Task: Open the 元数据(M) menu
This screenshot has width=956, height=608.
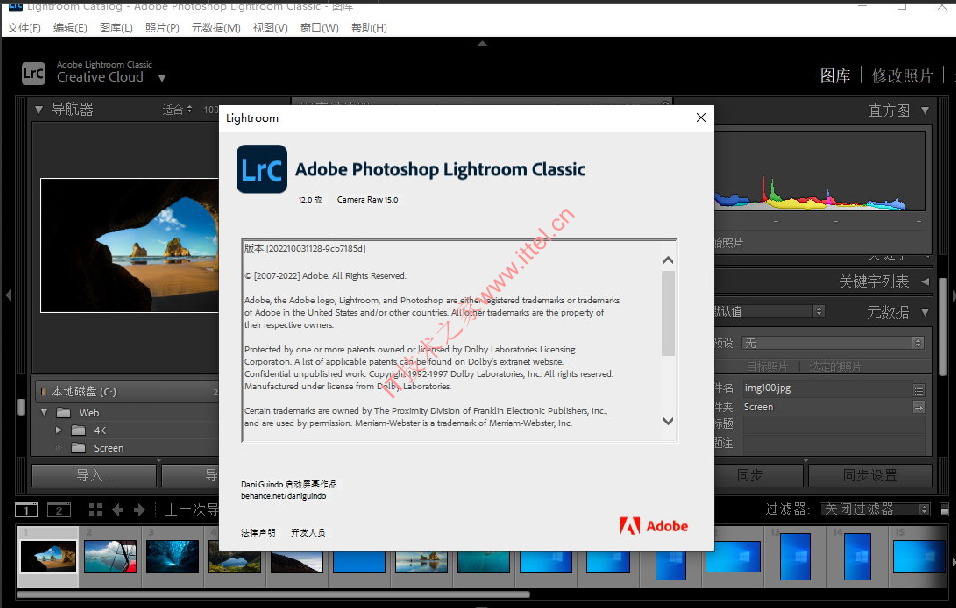Action: point(216,28)
